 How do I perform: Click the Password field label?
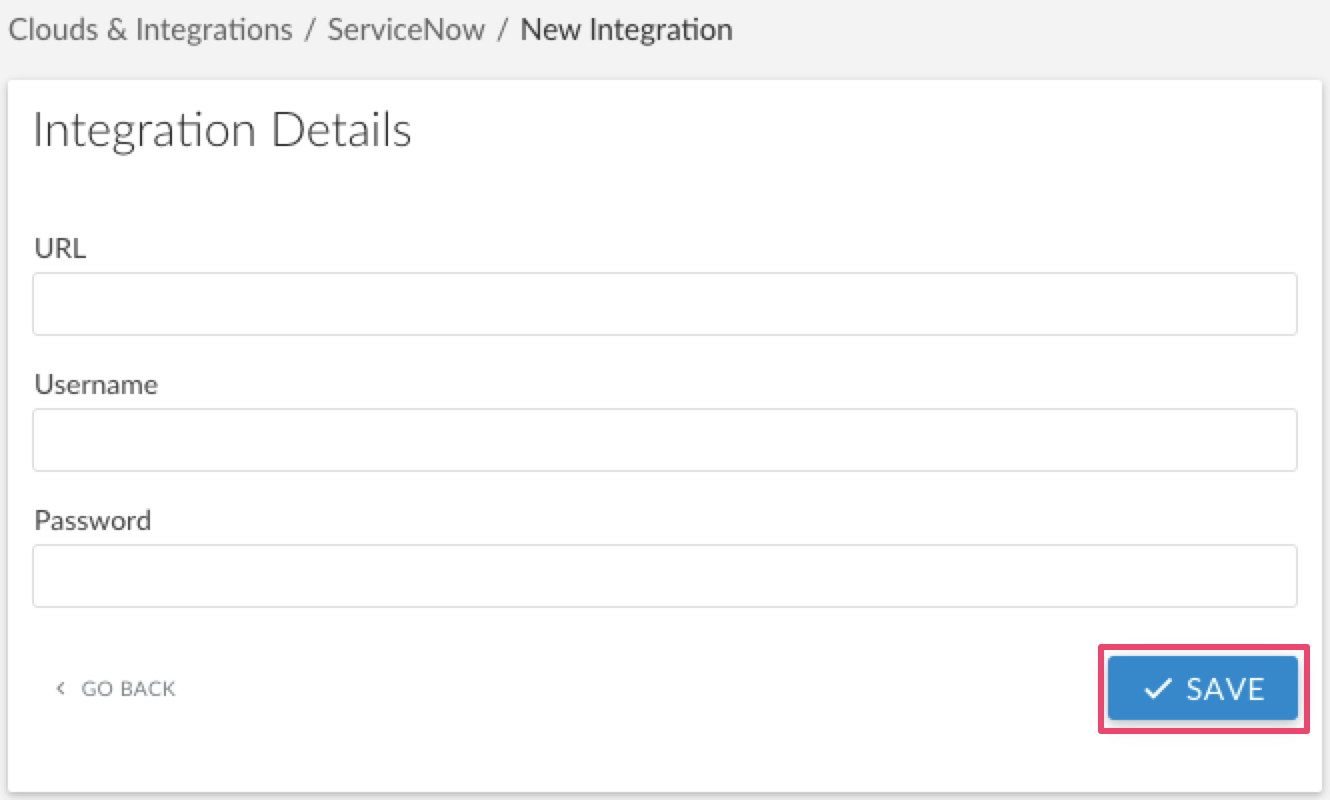(x=93, y=520)
